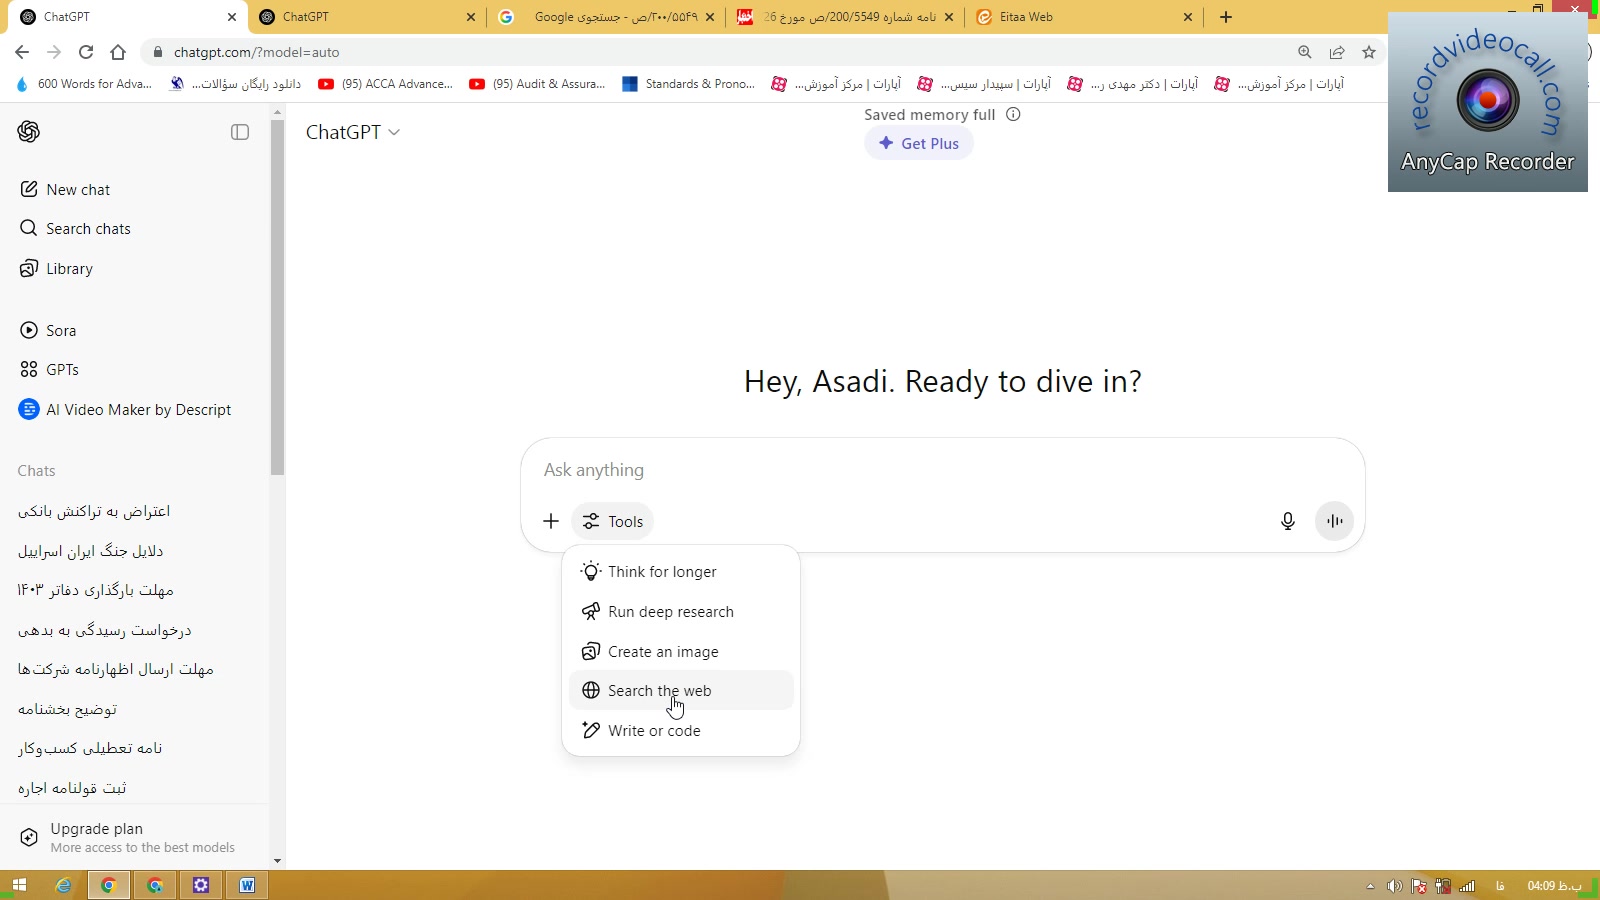This screenshot has width=1600, height=900.
Task: Click the plus attach icon in the composer
Action: pyautogui.click(x=551, y=521)
